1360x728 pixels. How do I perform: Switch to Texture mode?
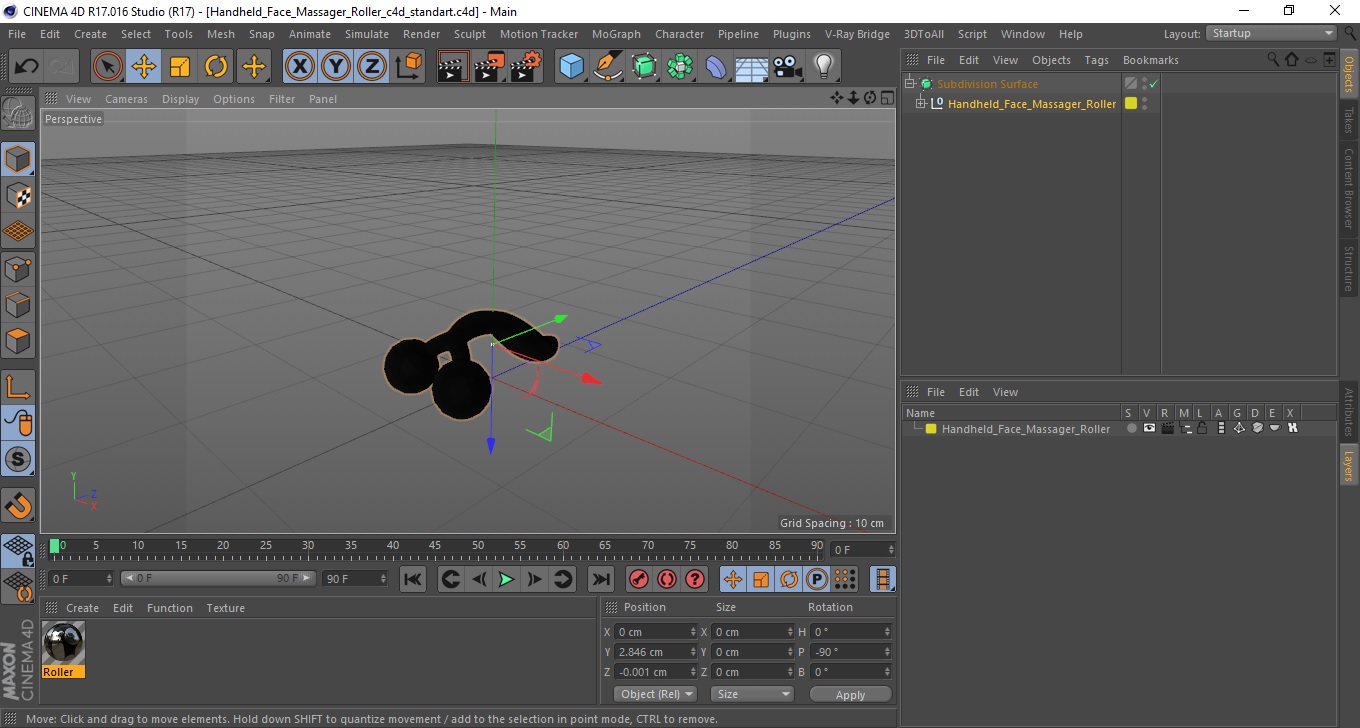pyautogui.click(x=19, y=195)
